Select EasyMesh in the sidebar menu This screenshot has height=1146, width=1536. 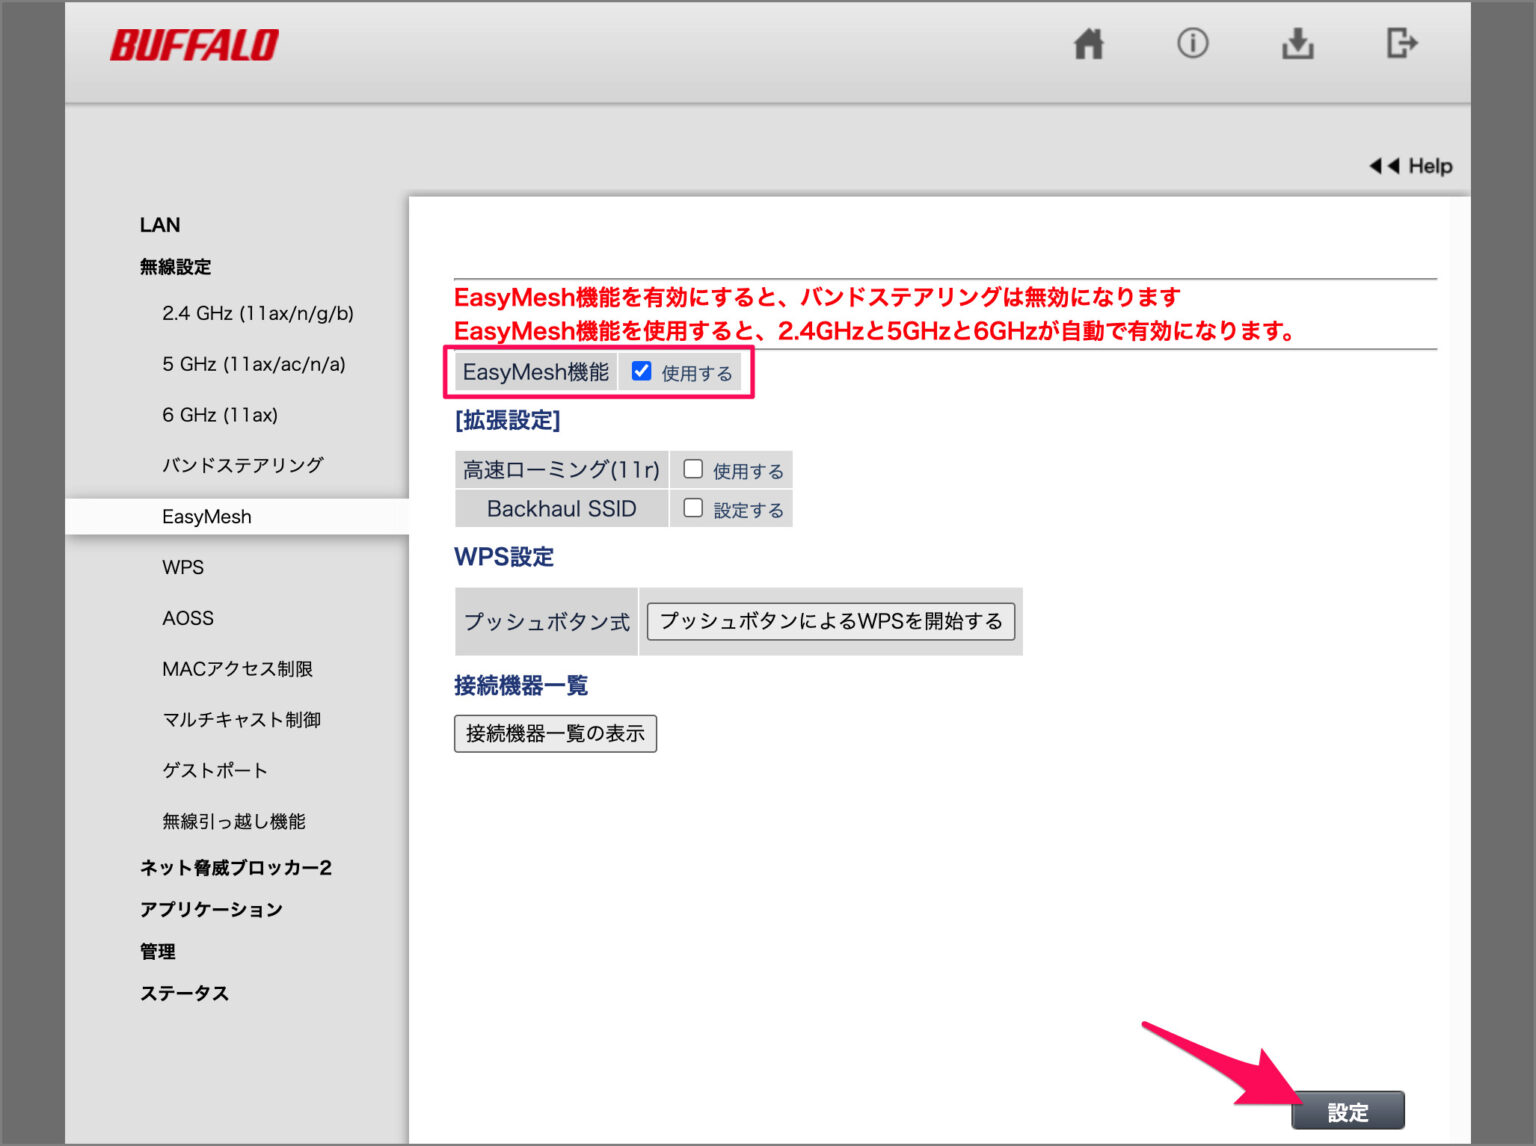pyautogui.click(x=206, y=516)
